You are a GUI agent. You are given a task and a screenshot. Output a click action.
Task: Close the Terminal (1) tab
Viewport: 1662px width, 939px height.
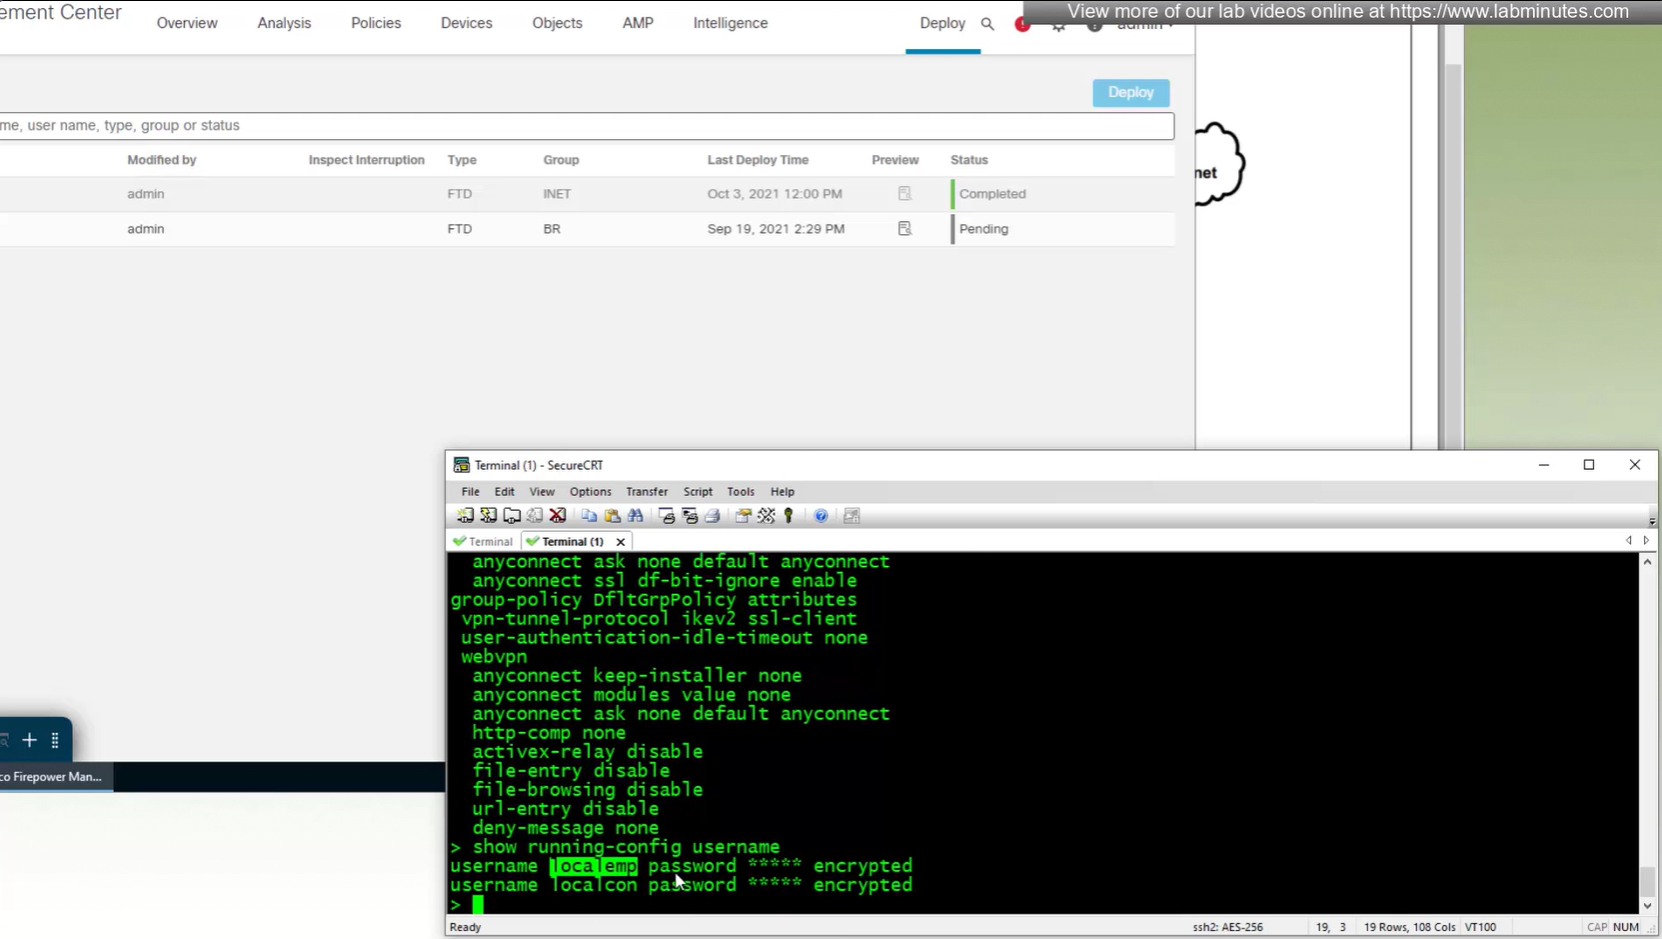click(621, 542)
